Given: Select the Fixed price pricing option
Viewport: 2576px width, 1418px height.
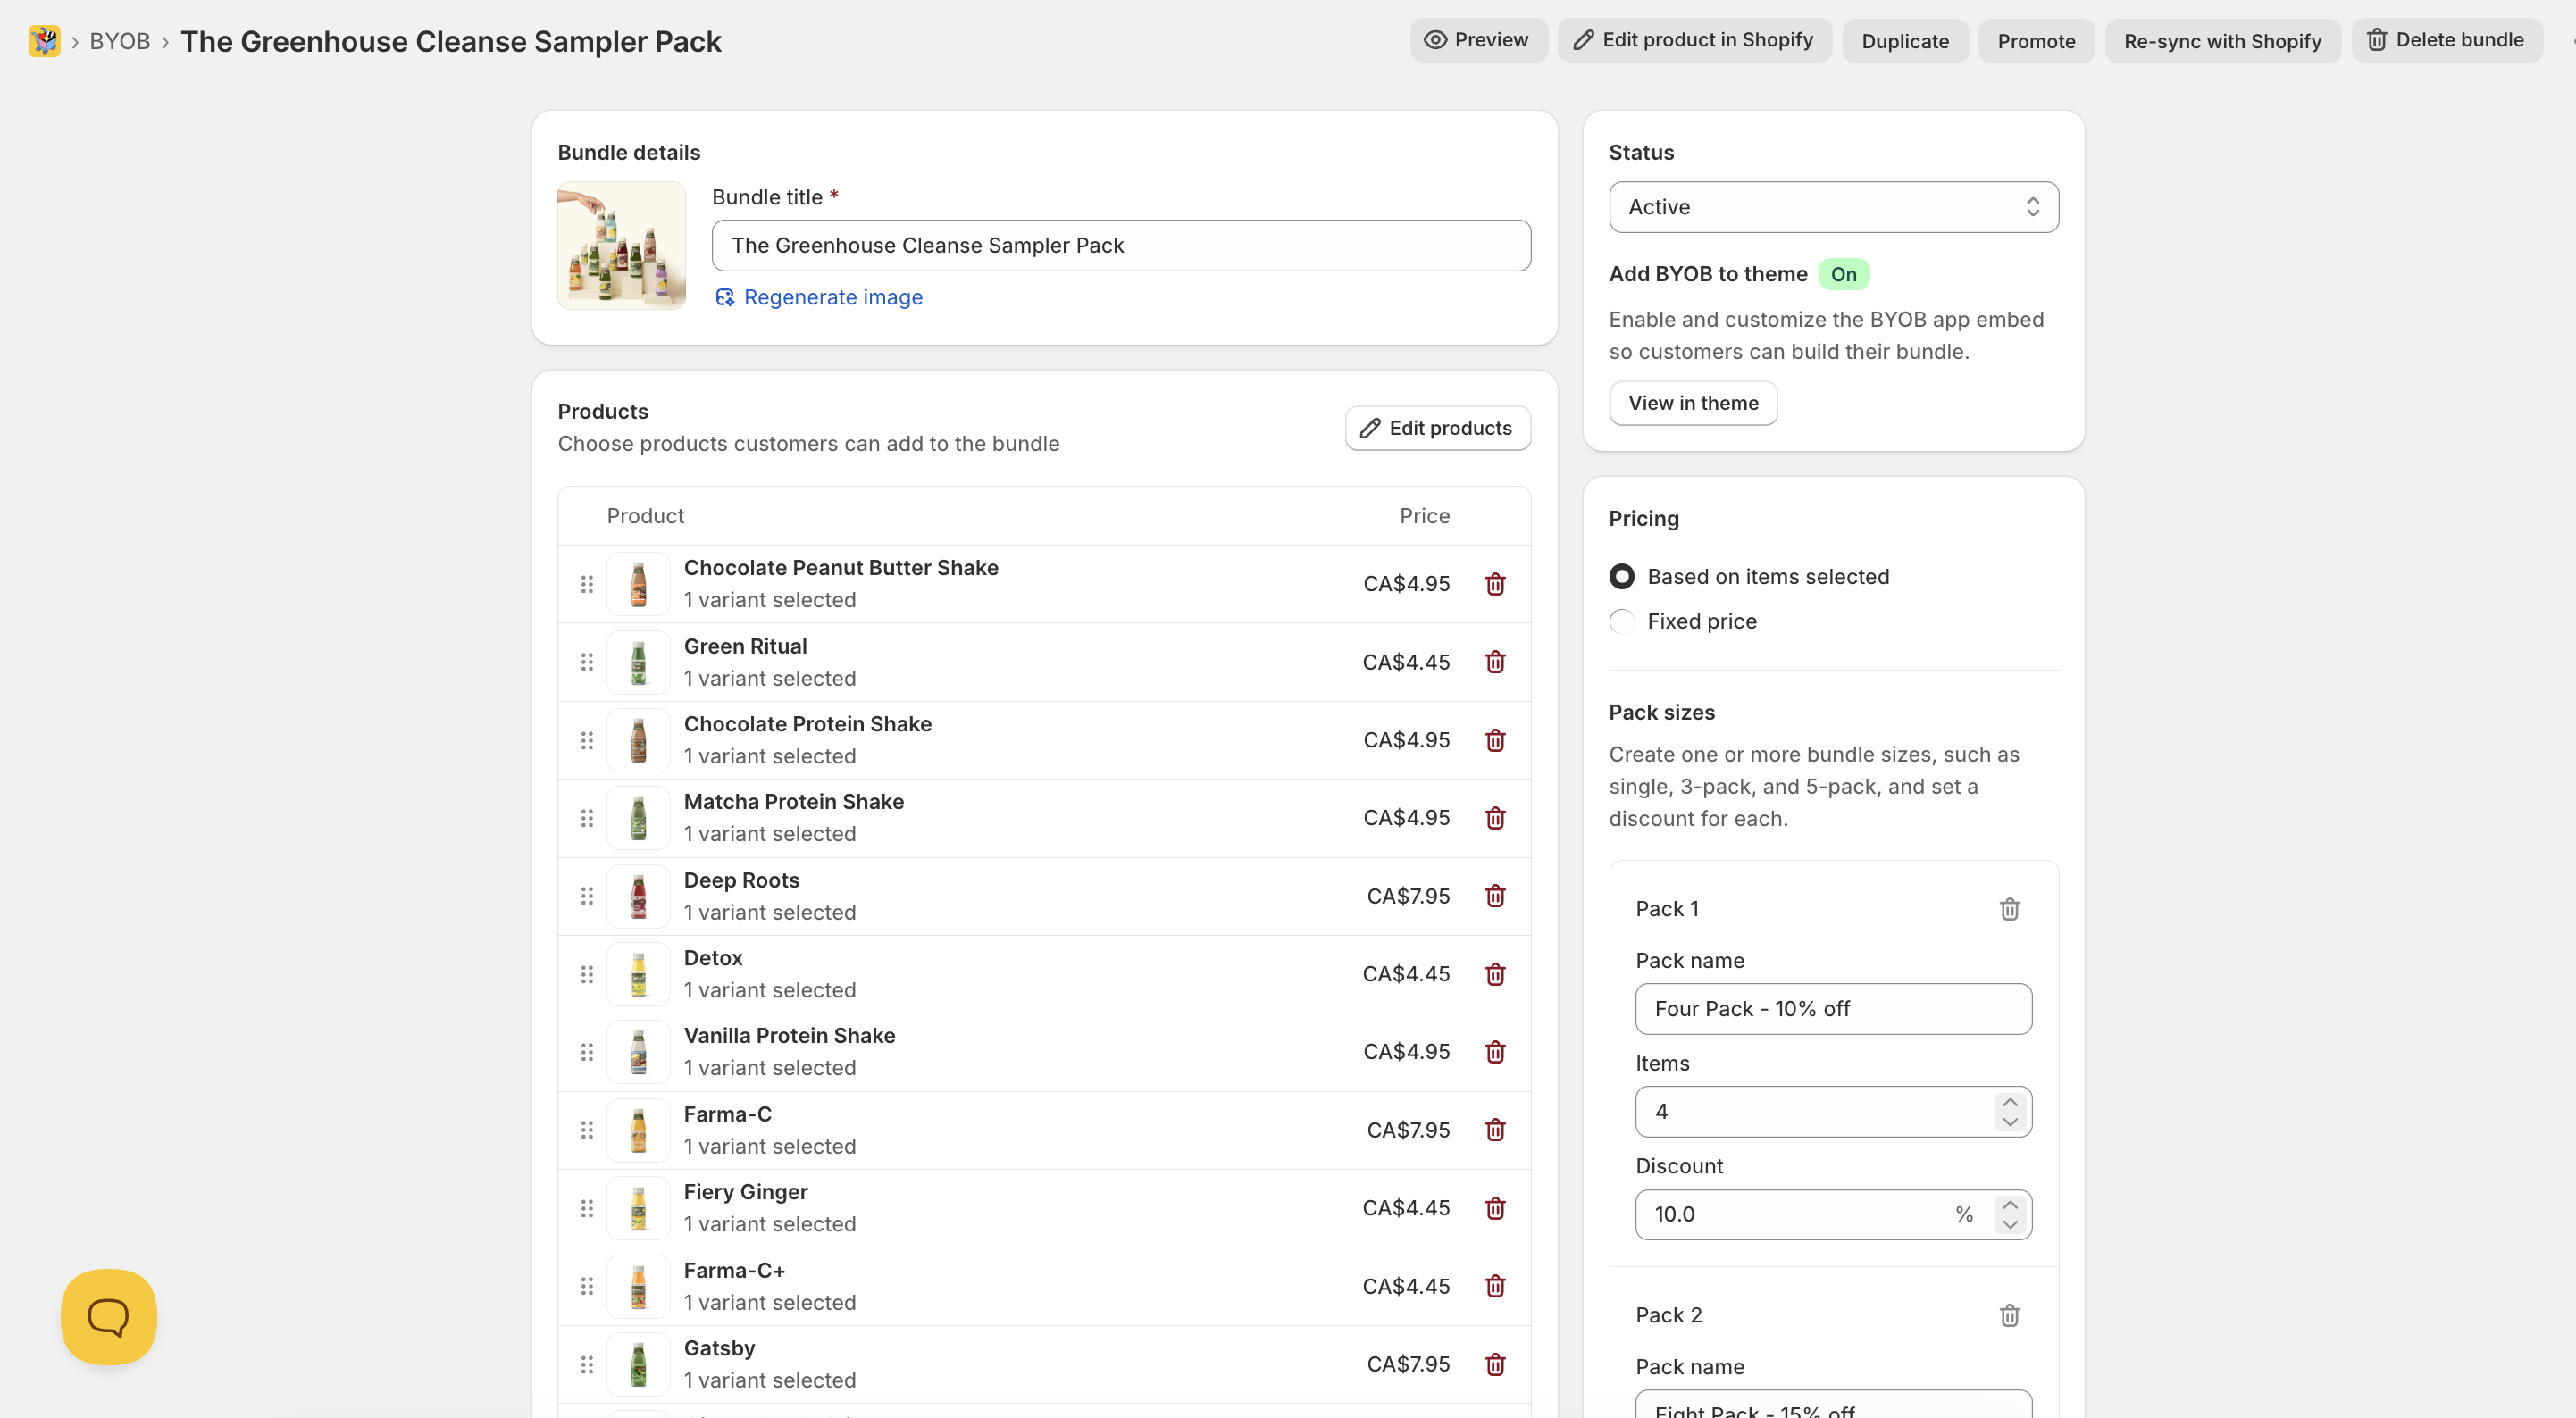Looking at the screenshot, I should pyautogui.click(x=1622, y=622).
